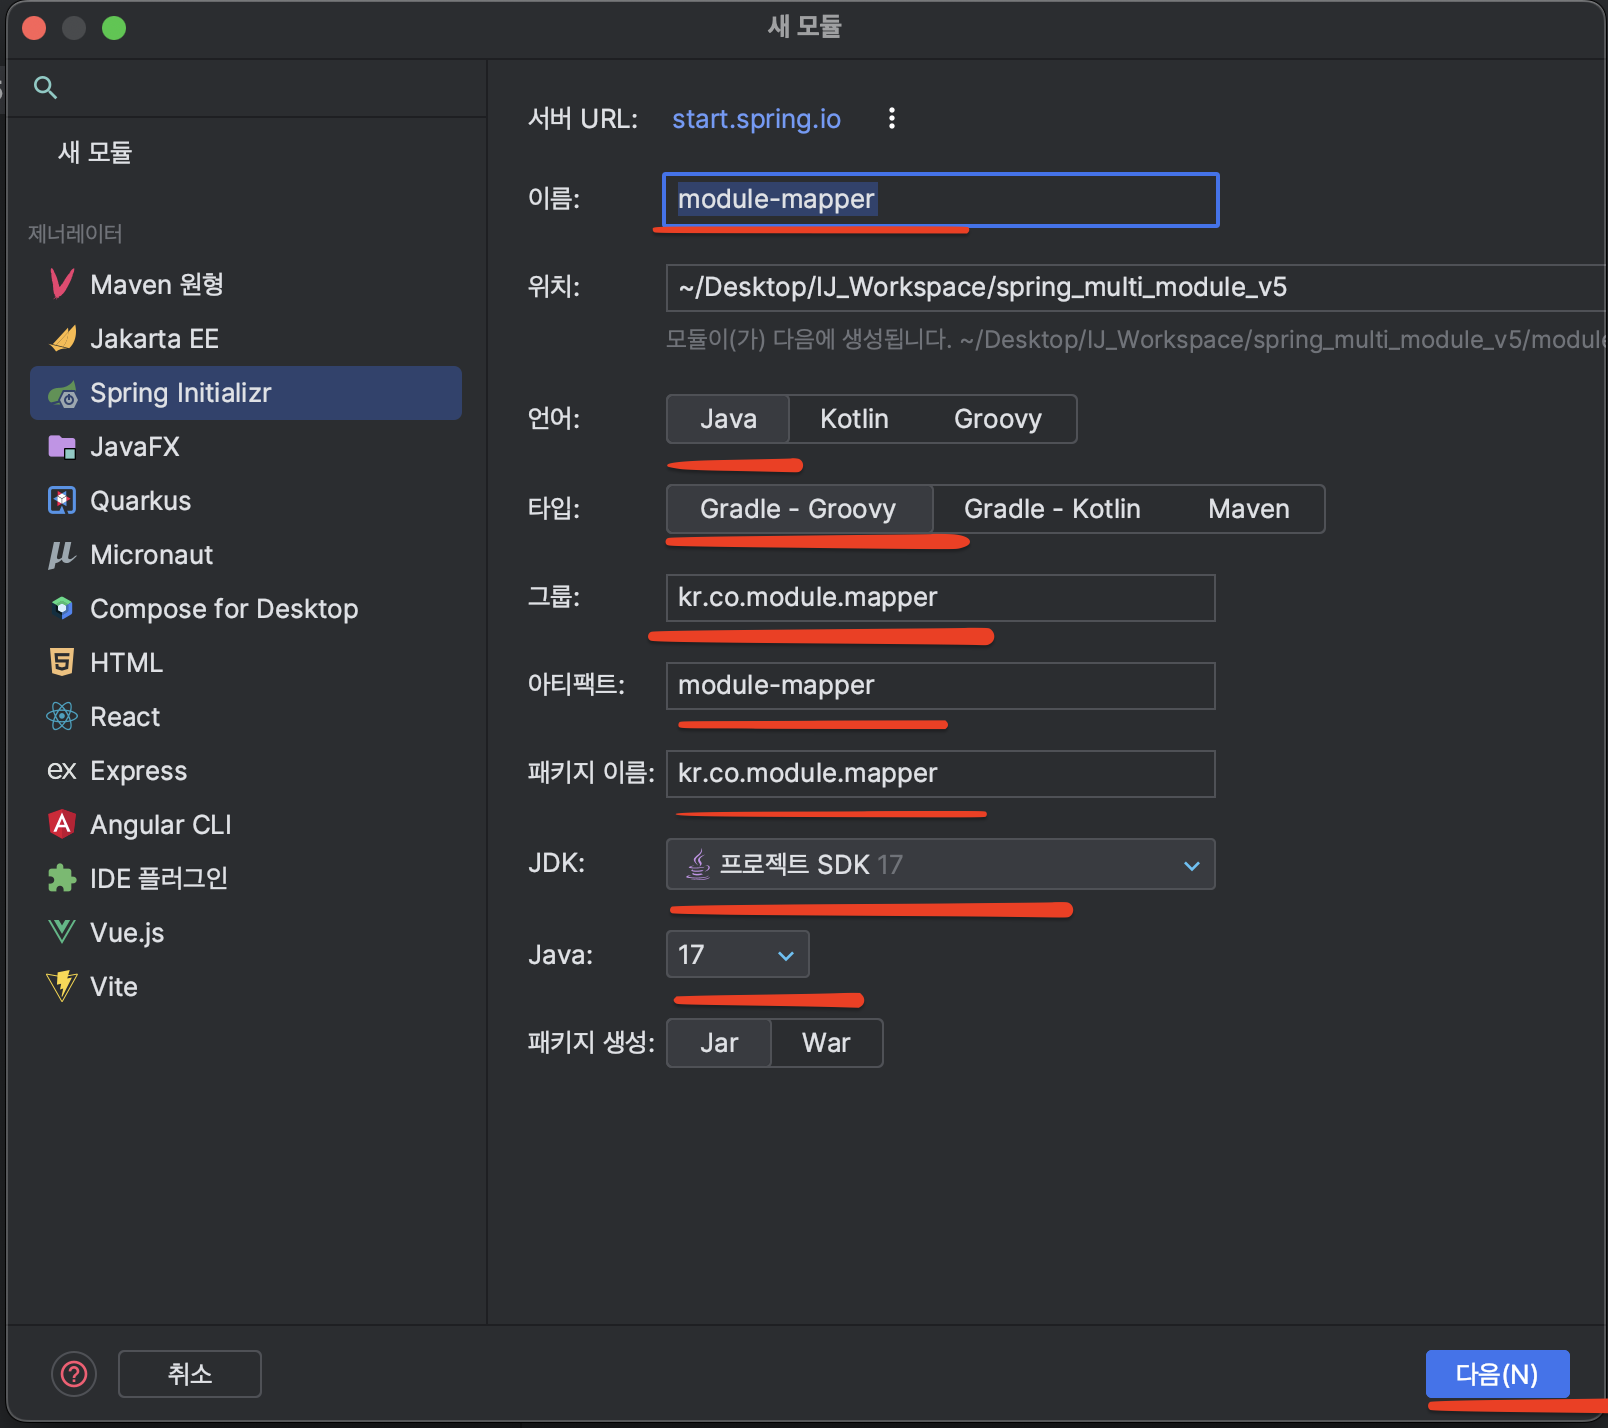
Task: Open help with the question mark icon
Action: point(74,1374)
